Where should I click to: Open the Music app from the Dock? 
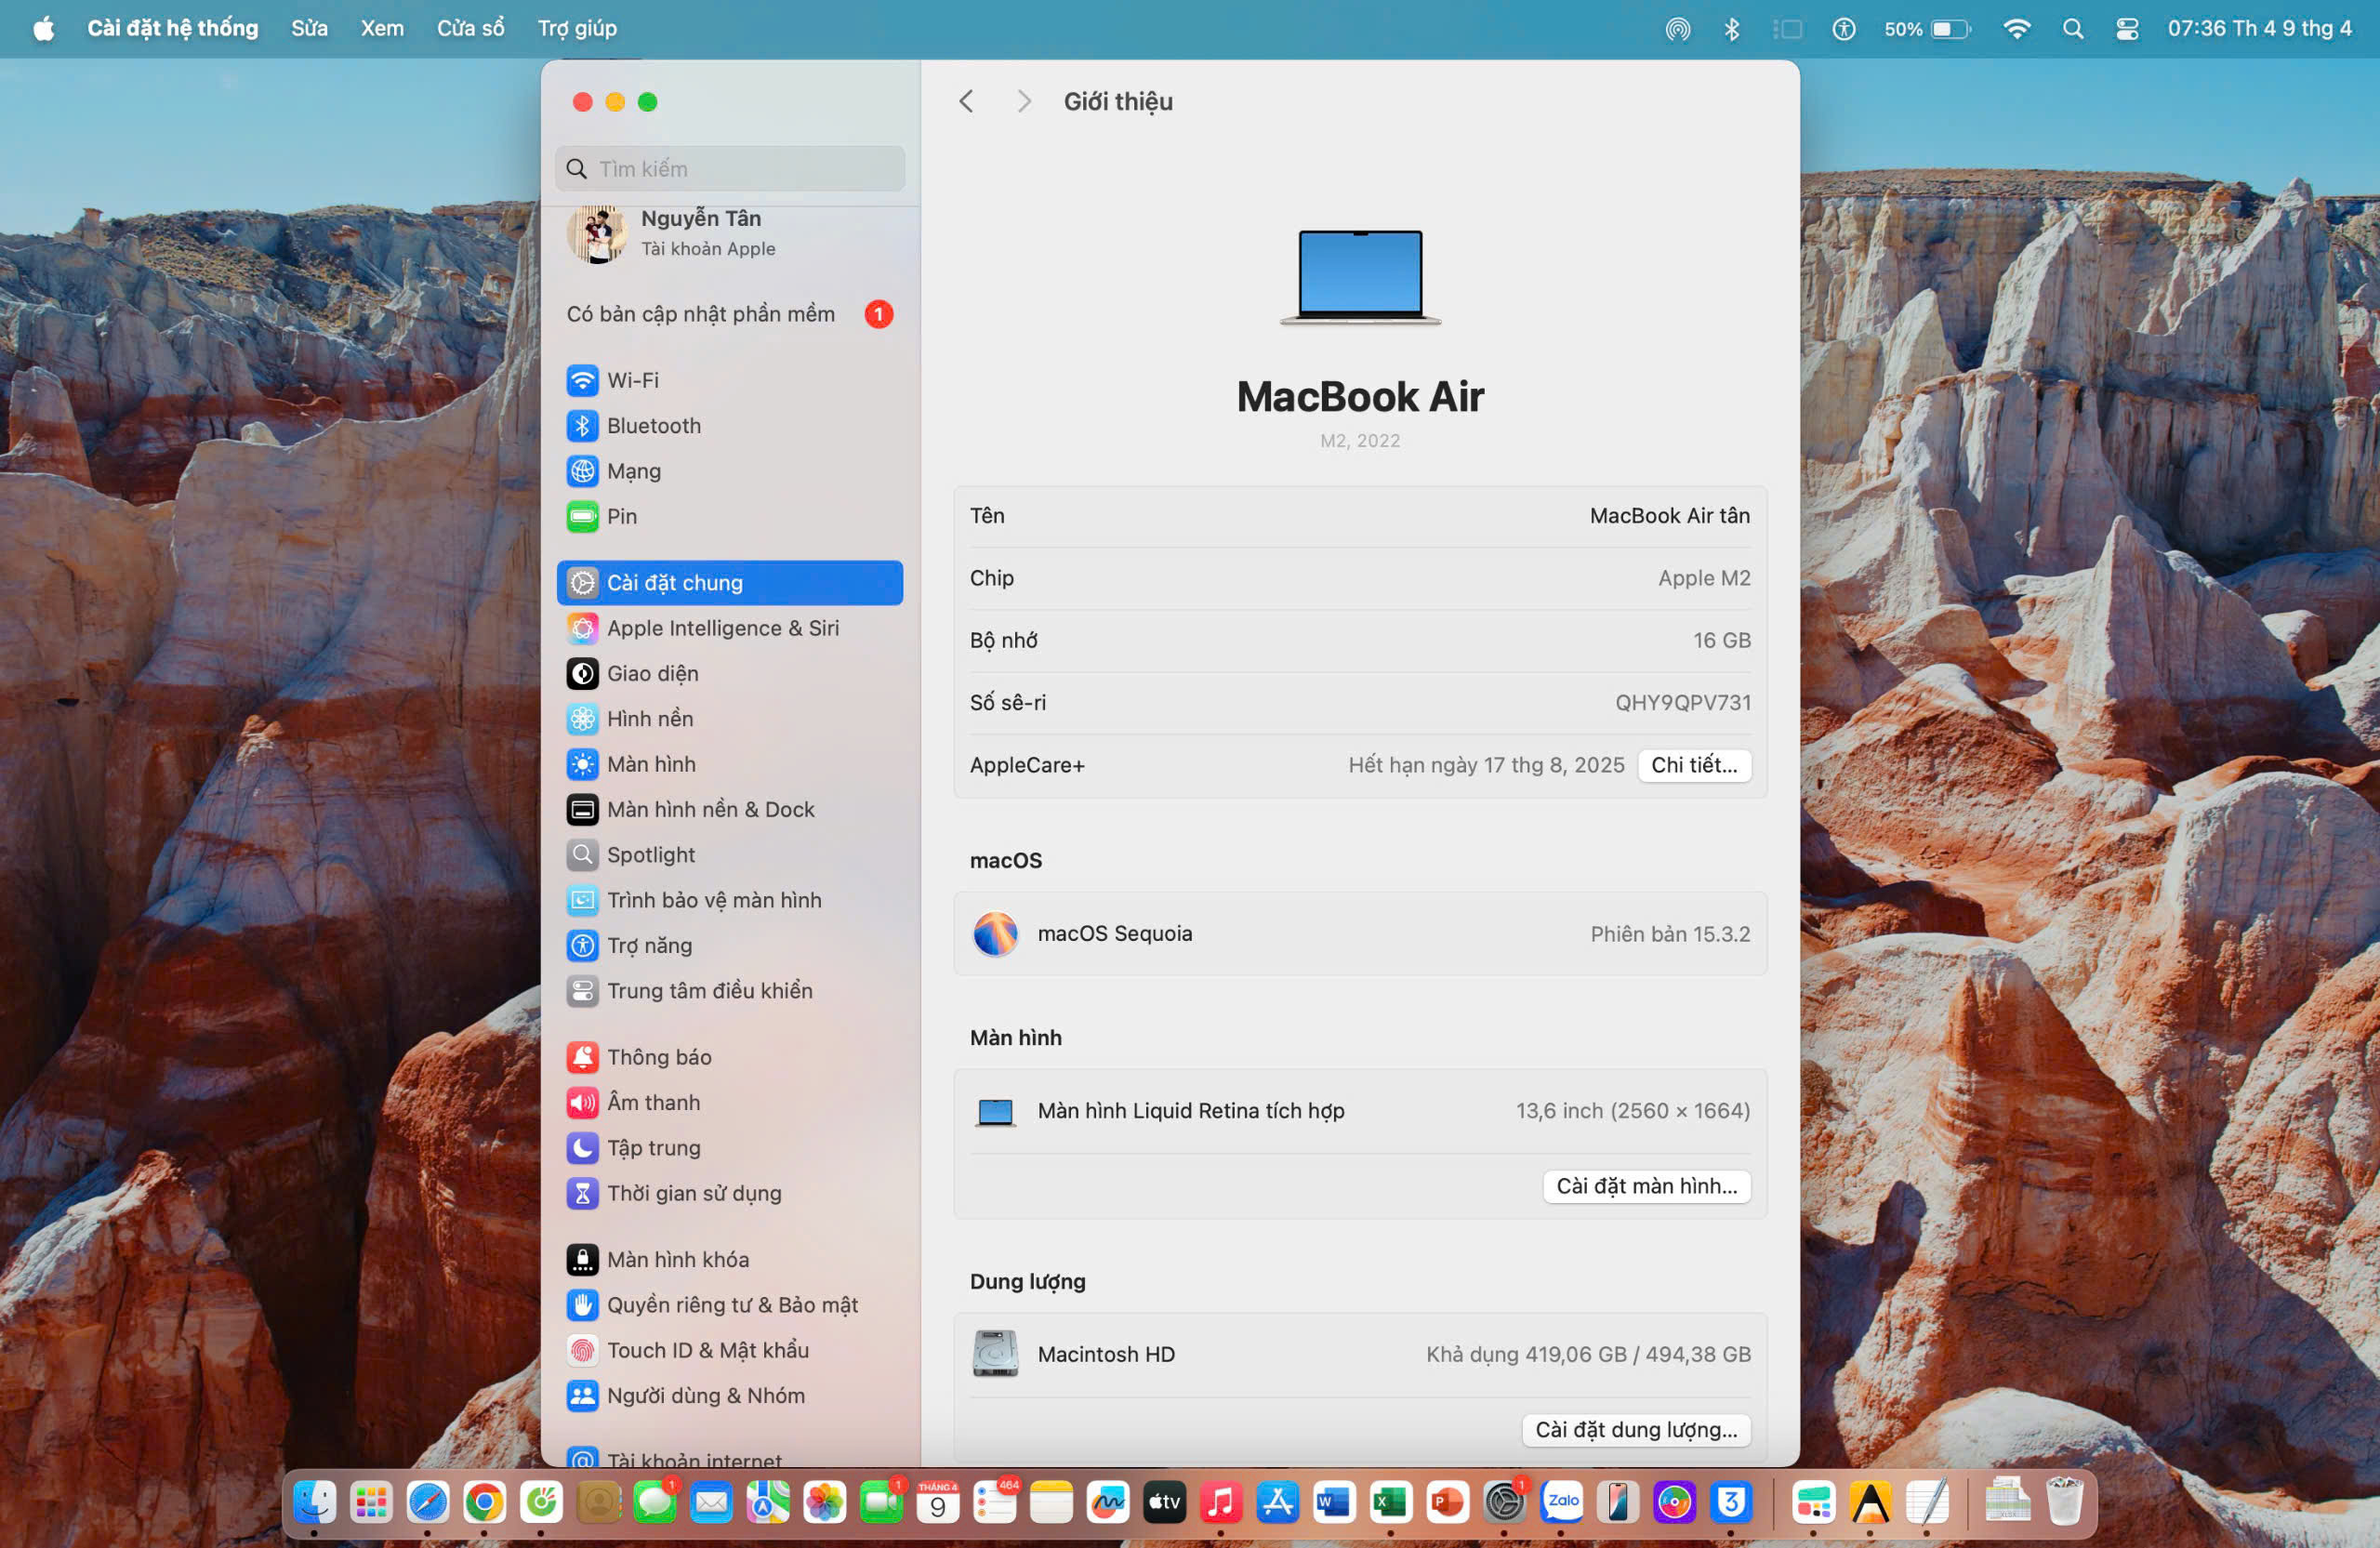click(x=1221, y=1502)
